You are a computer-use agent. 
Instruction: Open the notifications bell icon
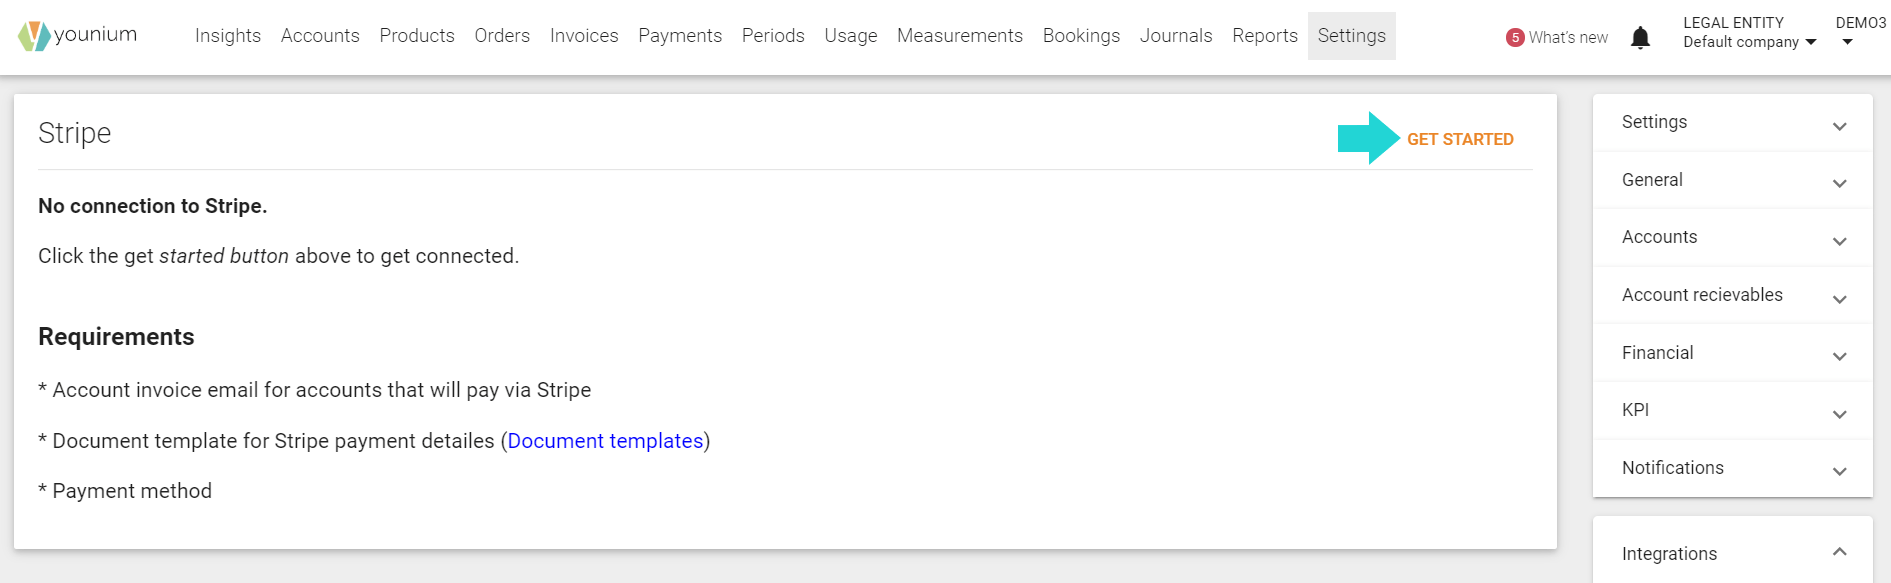click(1640, 38)
